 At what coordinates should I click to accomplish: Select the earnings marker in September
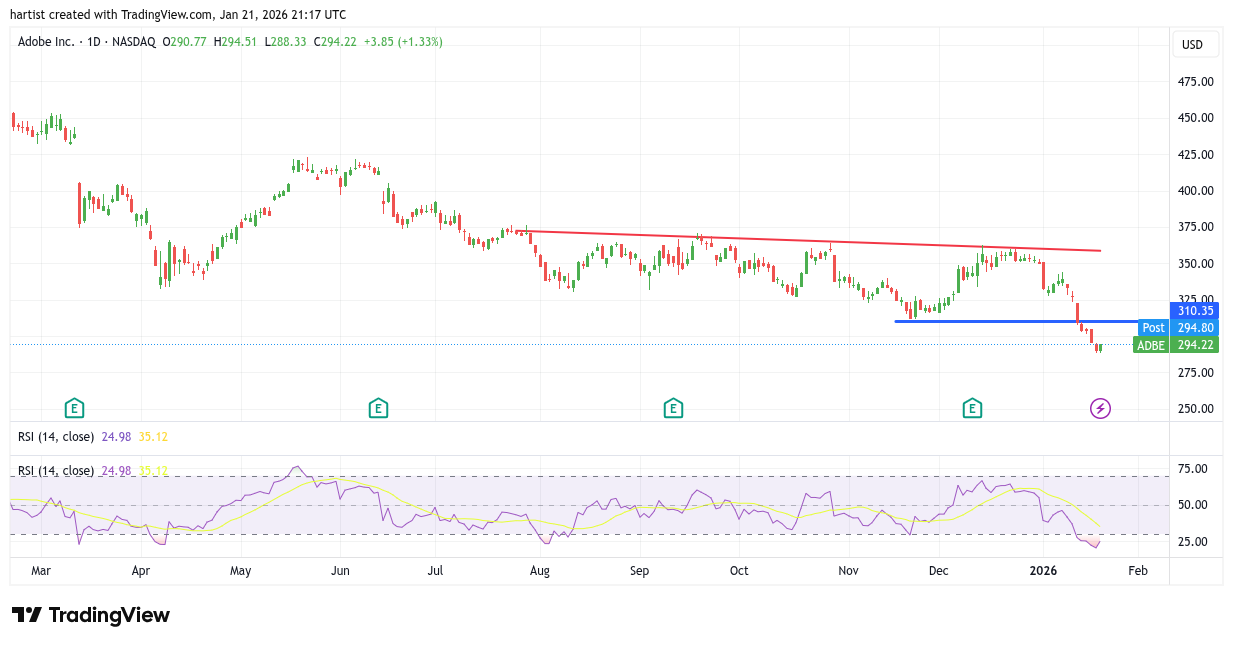click(x=673, y=408)
